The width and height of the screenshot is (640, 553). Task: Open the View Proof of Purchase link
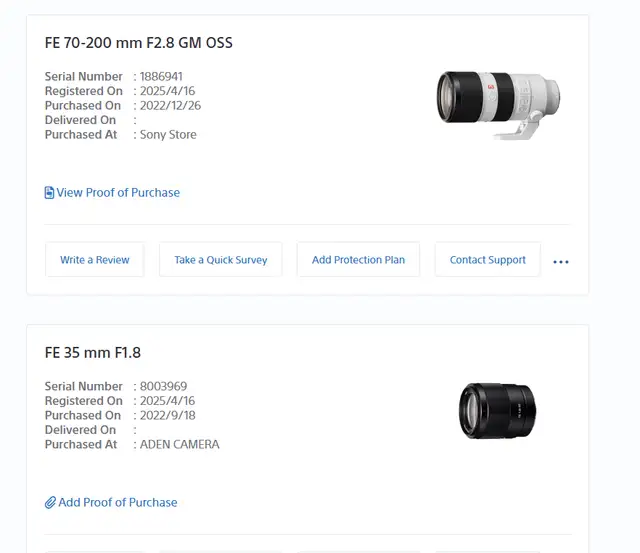pos(118,193)
